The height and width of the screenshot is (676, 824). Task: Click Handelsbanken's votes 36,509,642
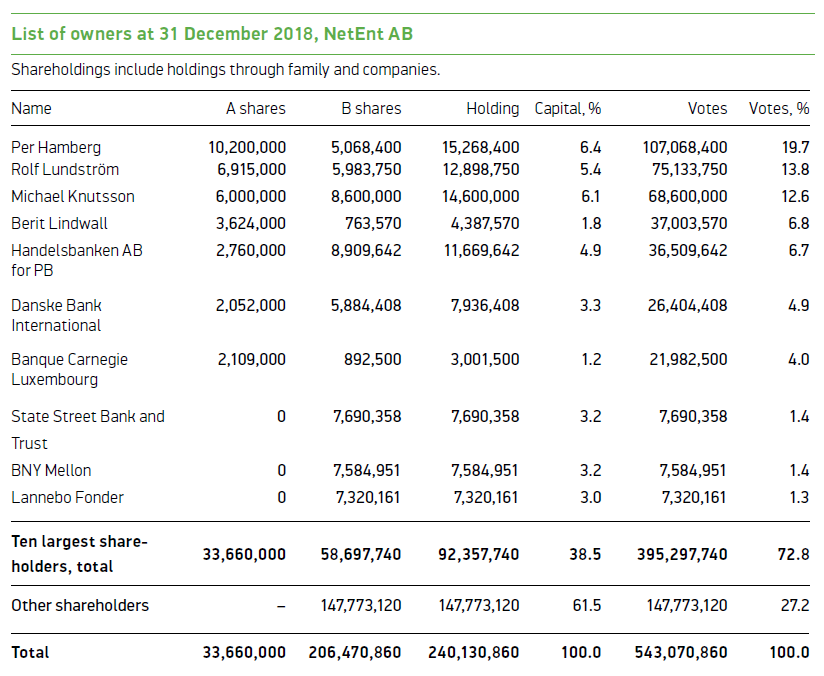688,250
